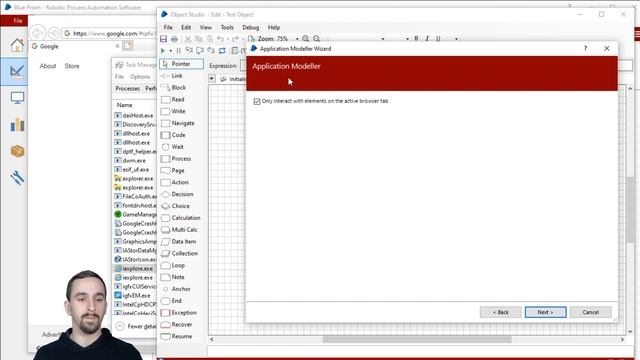
Task: Select the Resume stage tool
Action: pos(176,336)
